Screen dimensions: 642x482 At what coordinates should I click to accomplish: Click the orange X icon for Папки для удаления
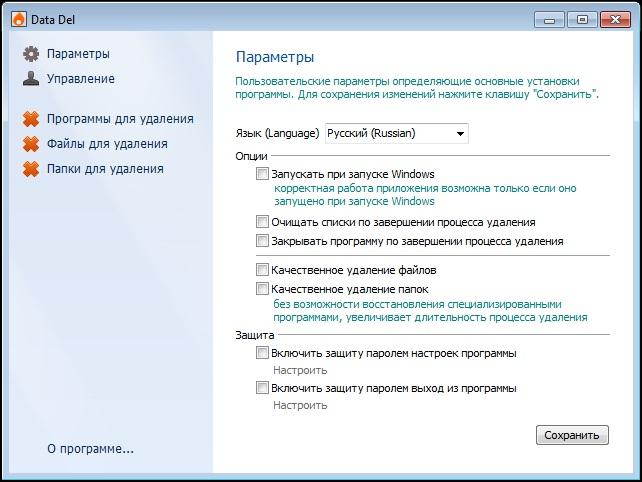point(31,169)
